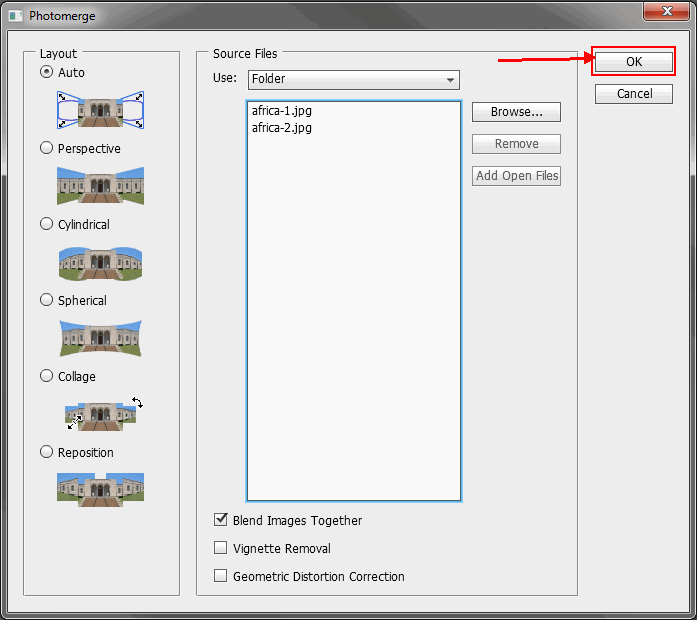697x620 pixels.
Task: Click the Auto layout preview icon
Action: tap(100, 109)
